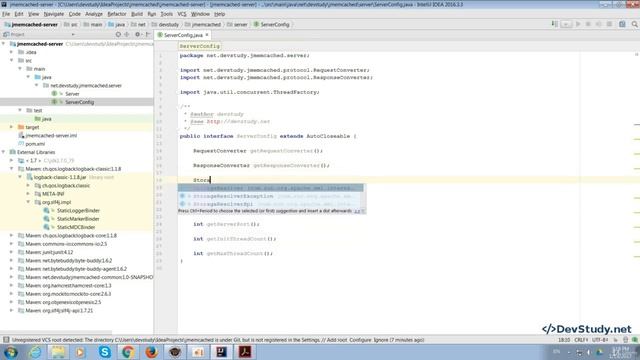
Task: Click the server breadcrumb in navigation bar
Action: (237, 24)
